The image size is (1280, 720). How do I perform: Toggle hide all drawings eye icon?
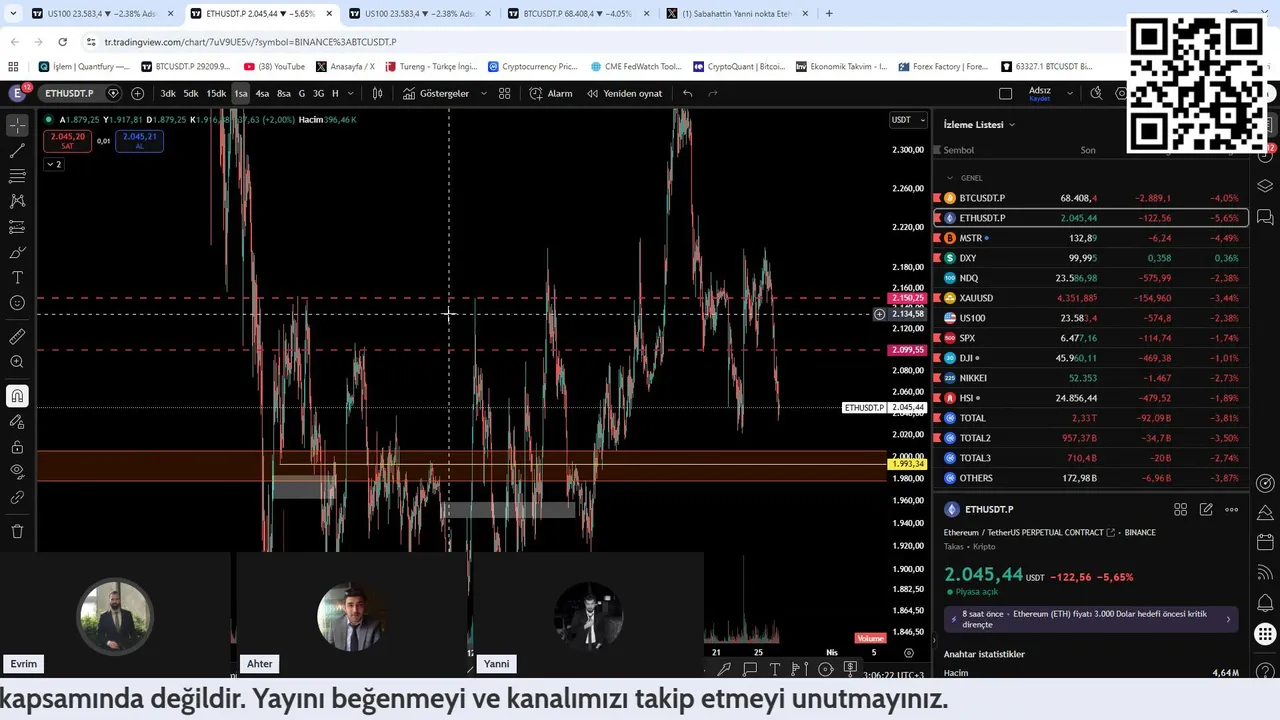point(17,471)
